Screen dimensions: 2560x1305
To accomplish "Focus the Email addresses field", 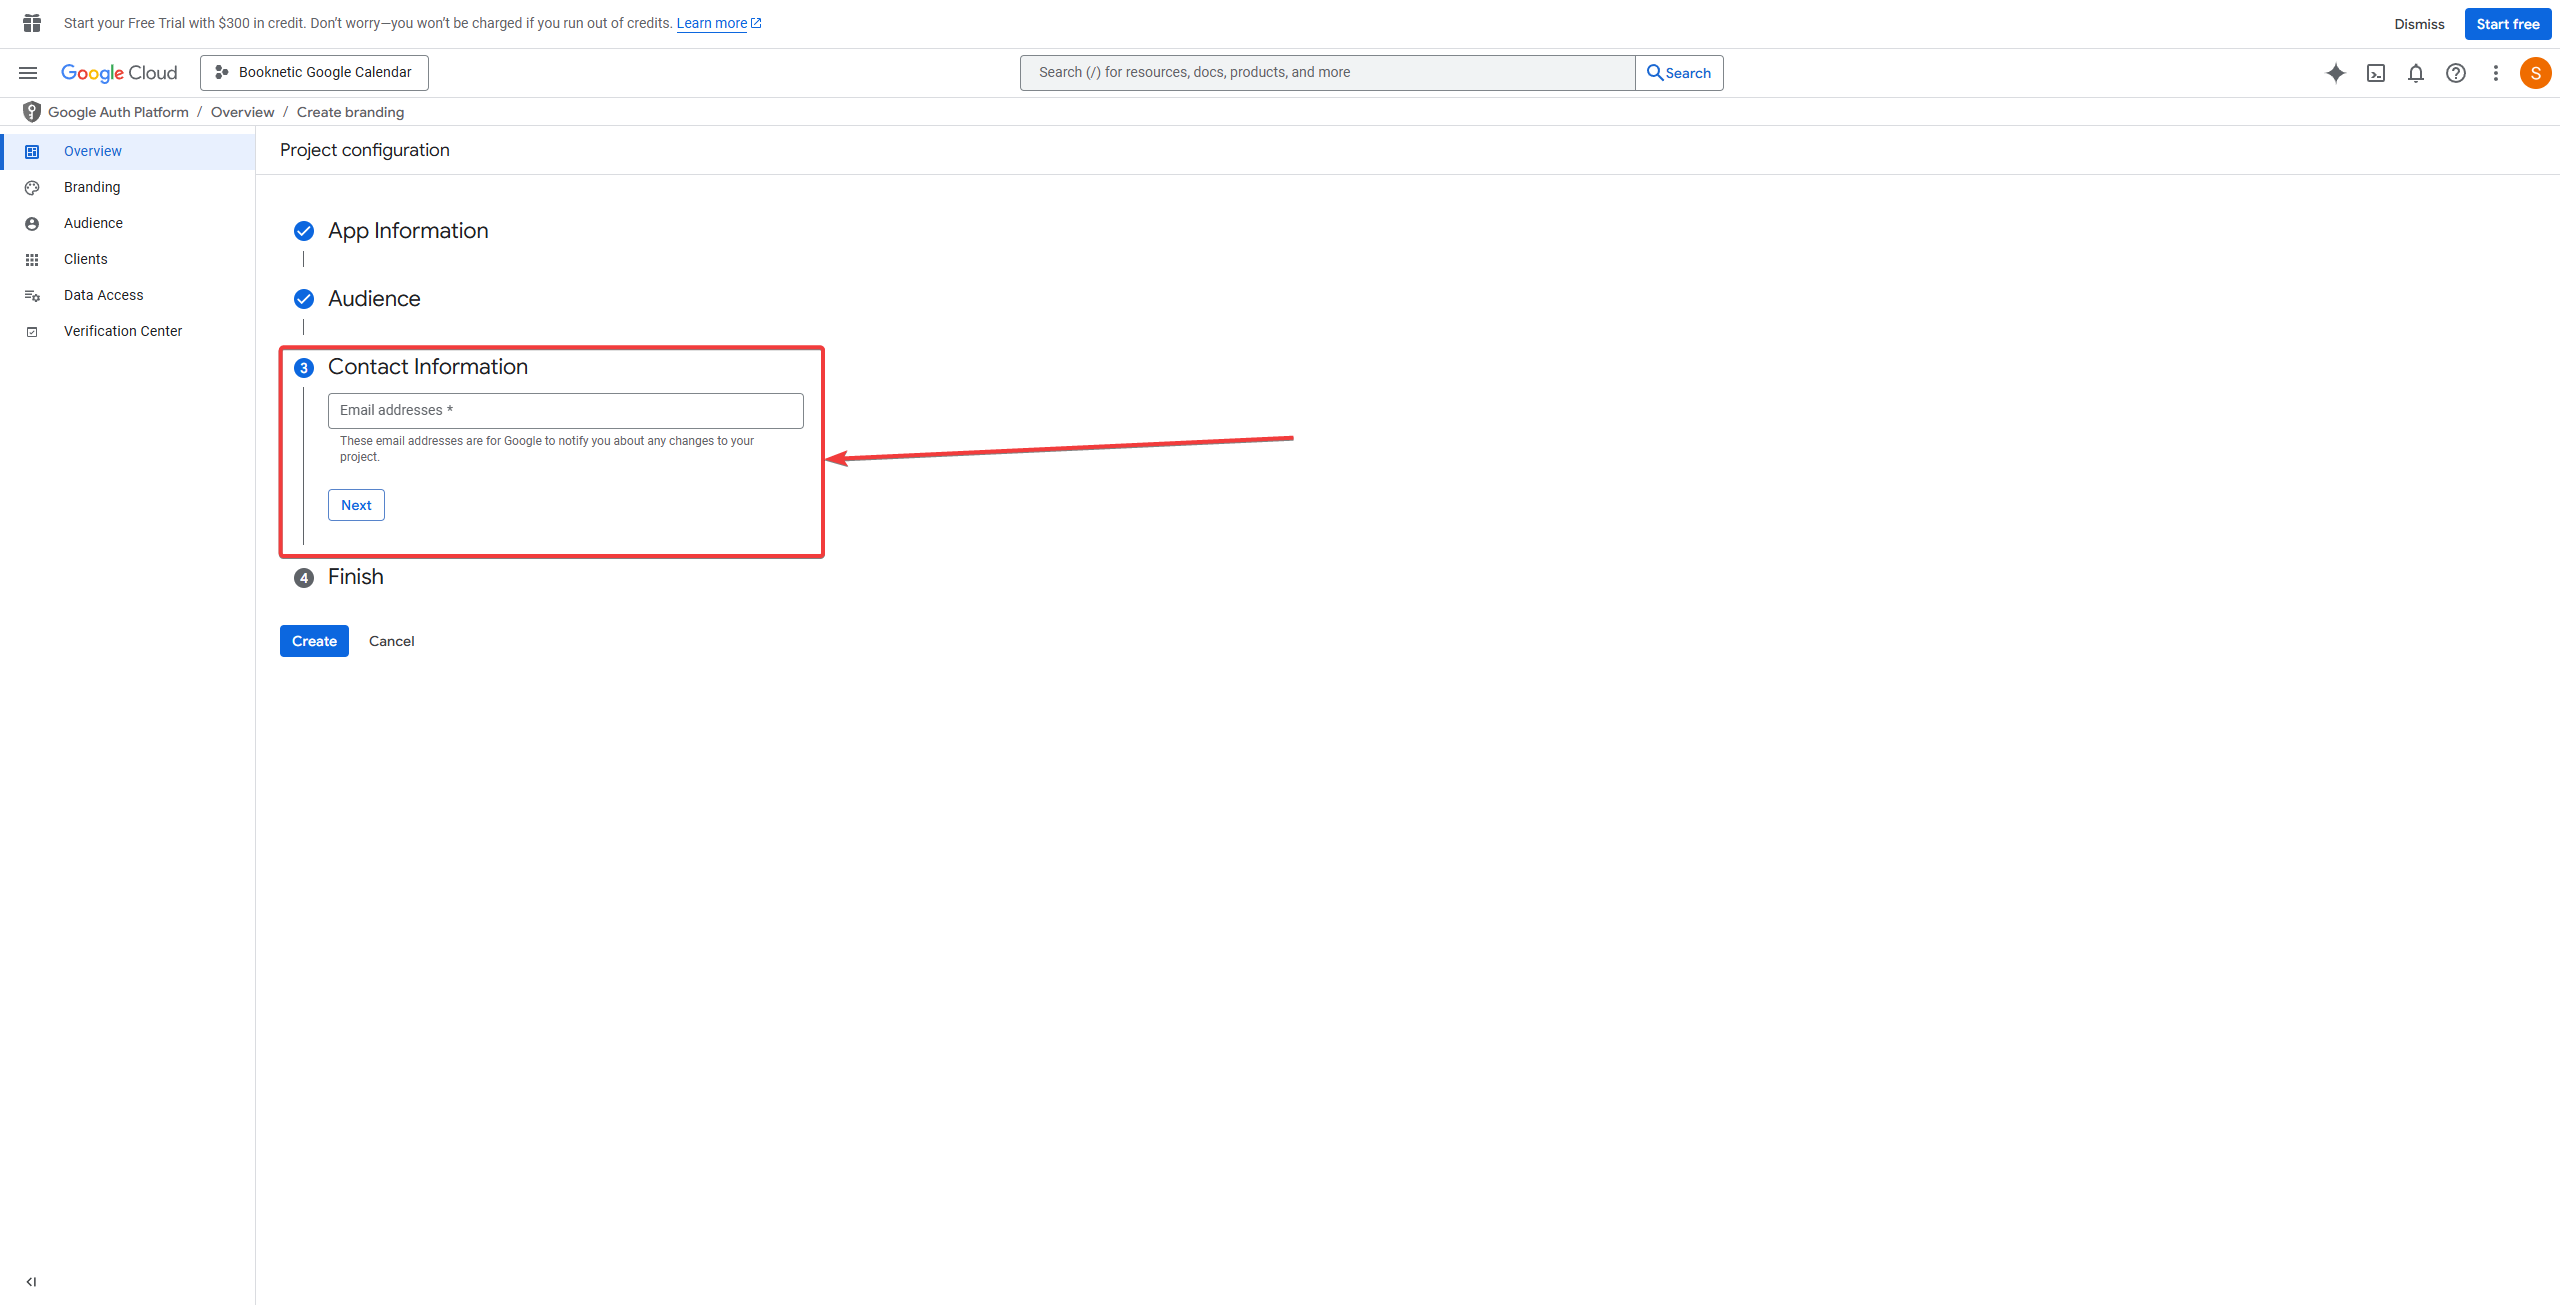I will (x=566, y=411).
